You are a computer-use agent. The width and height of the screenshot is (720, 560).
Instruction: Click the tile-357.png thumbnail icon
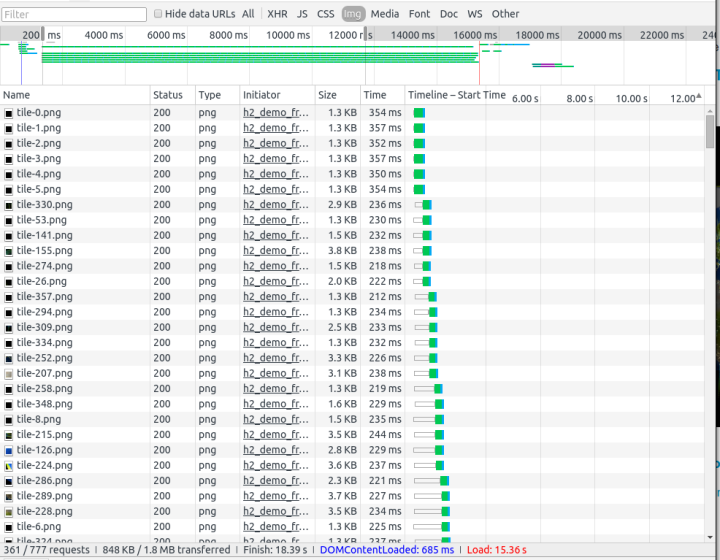coord(9,297)
